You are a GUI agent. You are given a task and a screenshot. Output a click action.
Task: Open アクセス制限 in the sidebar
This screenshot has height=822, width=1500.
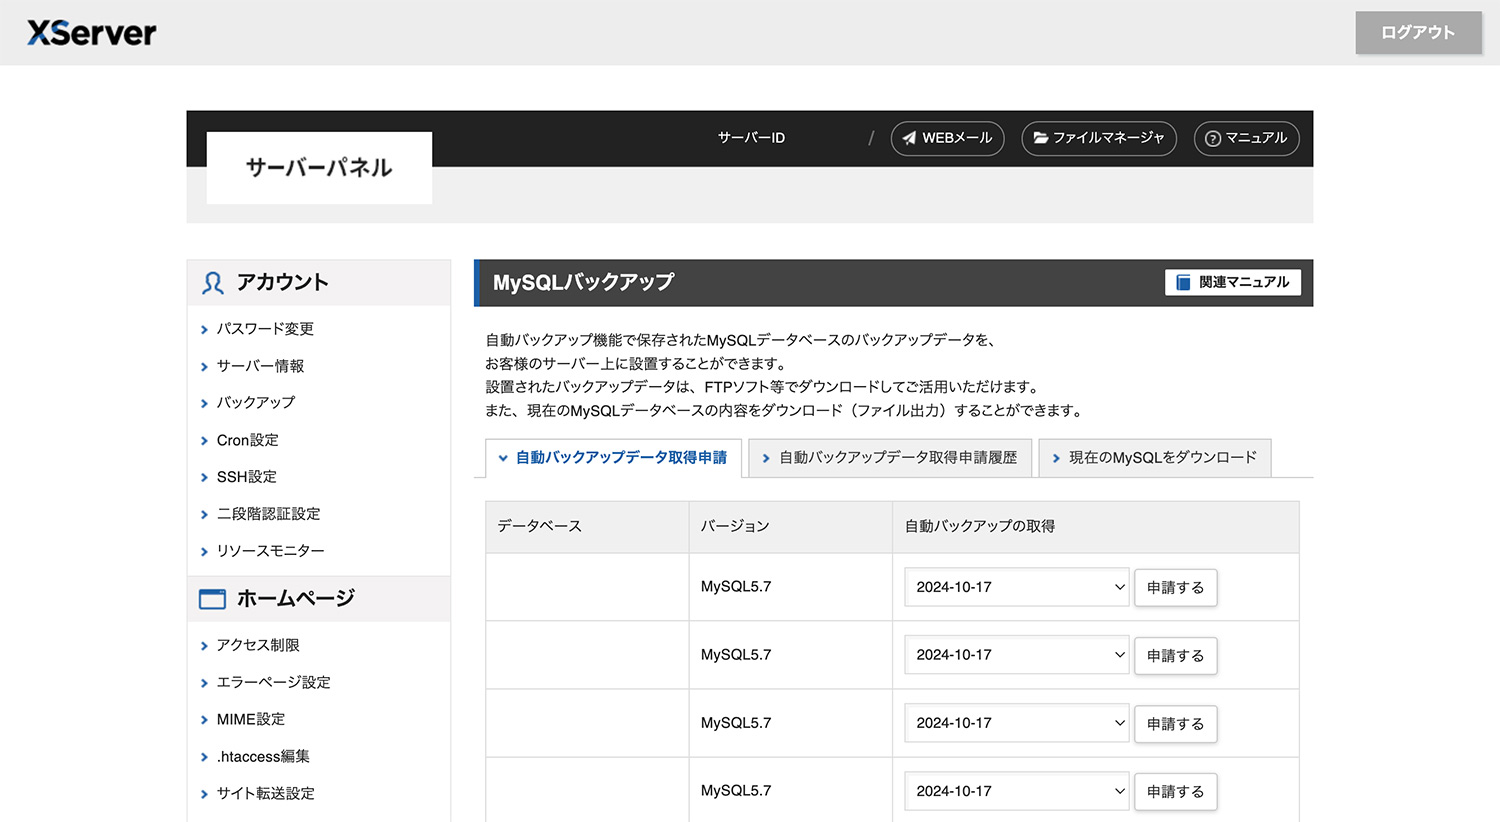point(258,646)
